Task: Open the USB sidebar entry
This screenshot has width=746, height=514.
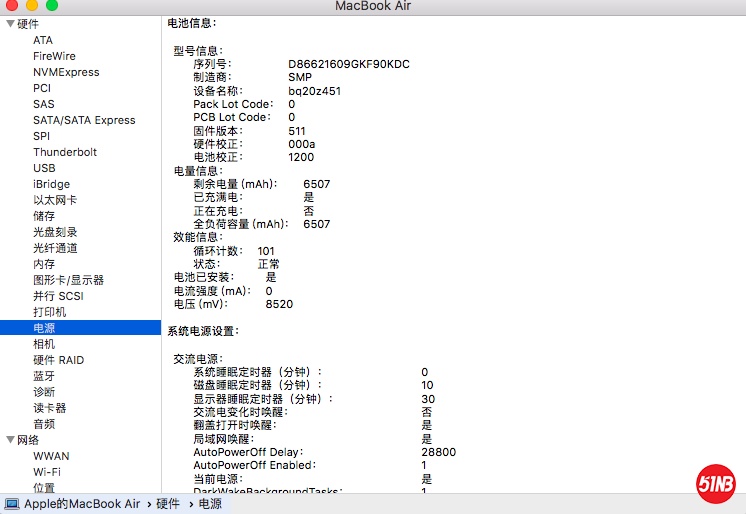Action: click(x=44, y=168)
